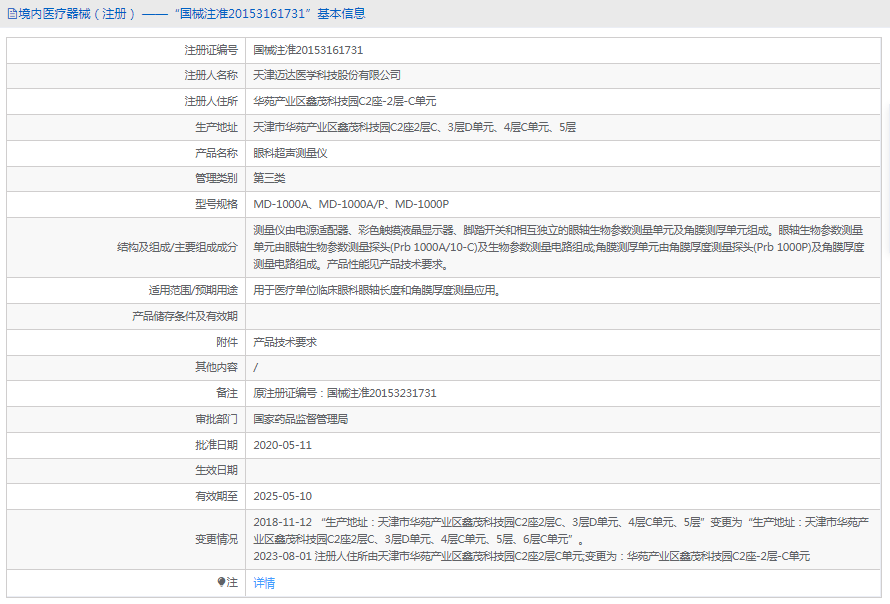Click the model list starting with MD-1000A
The height and width of the screenshot is (604, 890).
351,204
